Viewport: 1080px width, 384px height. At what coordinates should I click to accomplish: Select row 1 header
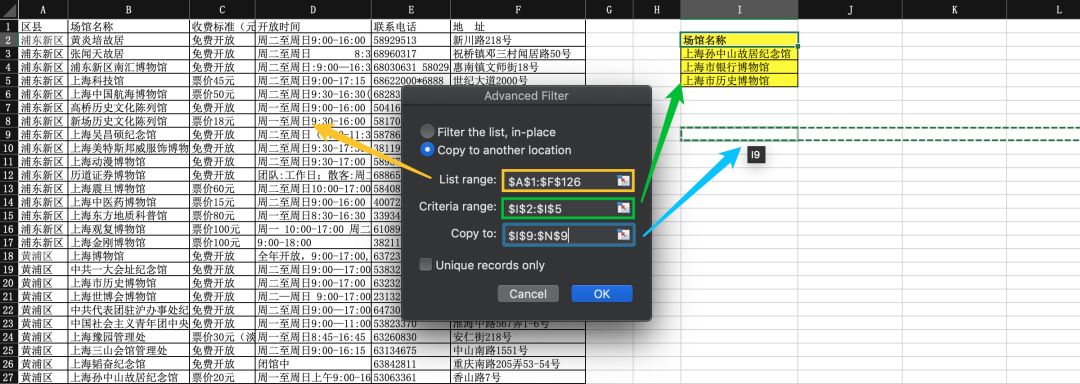(x=10, y=26)
